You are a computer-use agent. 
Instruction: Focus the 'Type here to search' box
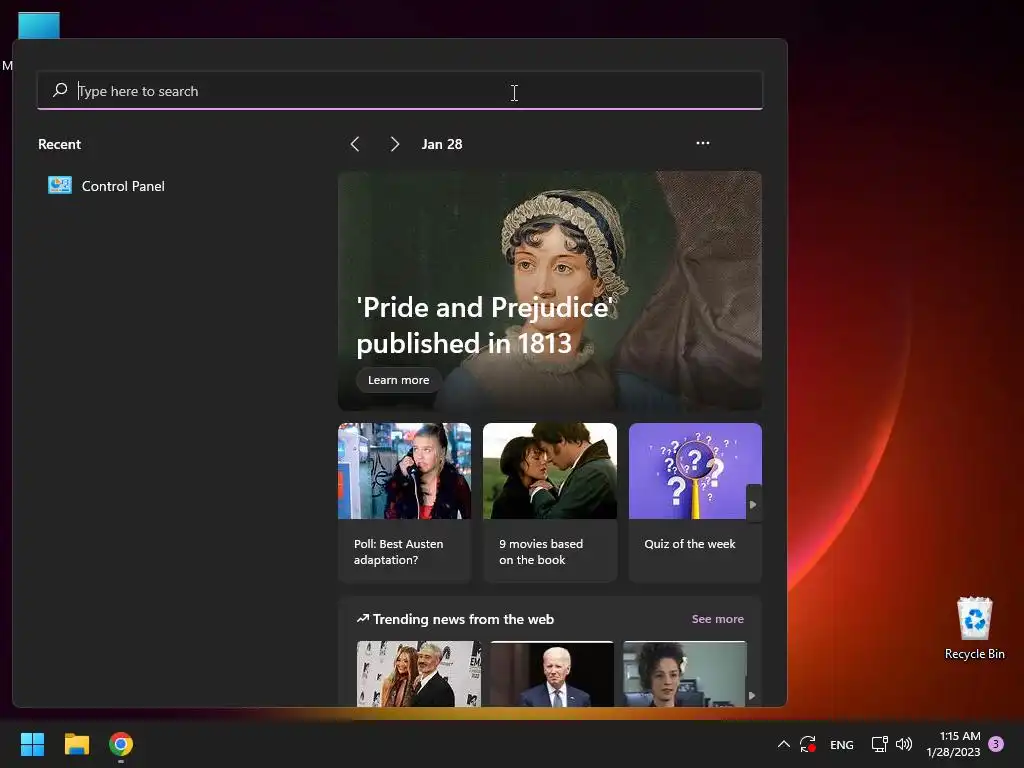400,91
